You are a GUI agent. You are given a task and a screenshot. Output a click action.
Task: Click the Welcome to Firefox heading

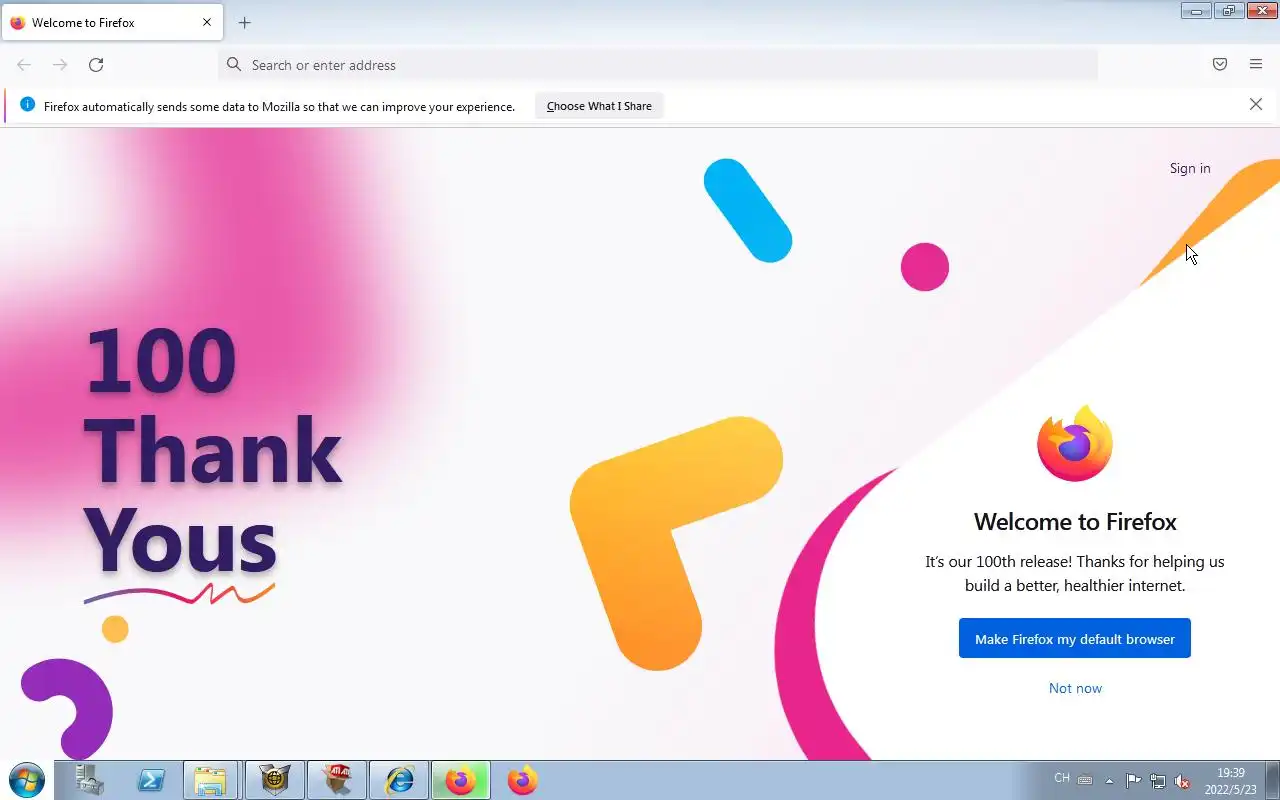point(1075,521)
